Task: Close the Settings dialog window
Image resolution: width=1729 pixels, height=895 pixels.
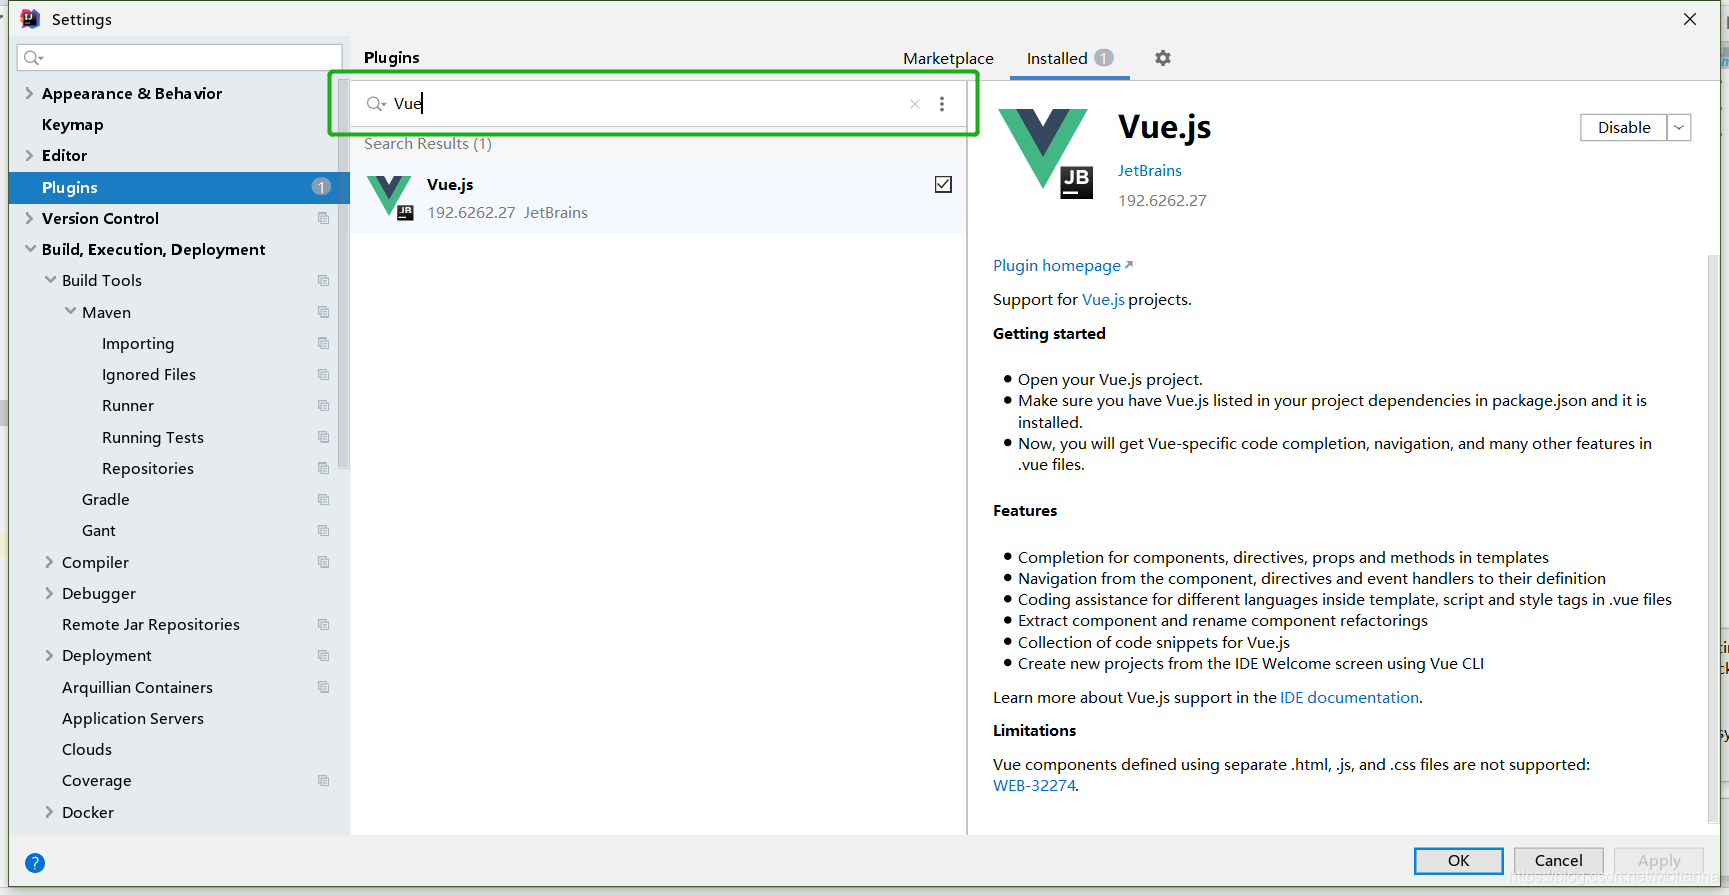Action: pos(1689,19)
